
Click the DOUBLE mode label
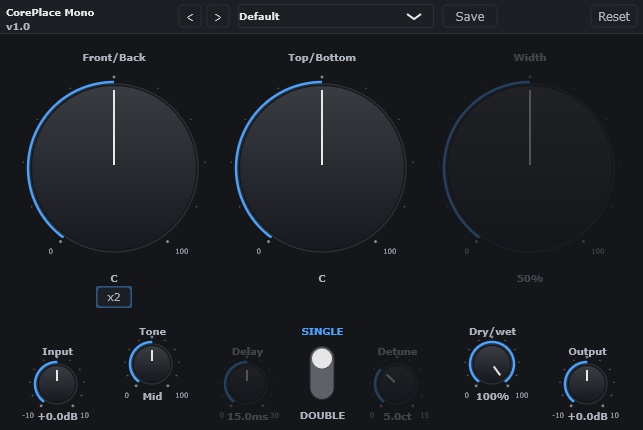(322, 416)
